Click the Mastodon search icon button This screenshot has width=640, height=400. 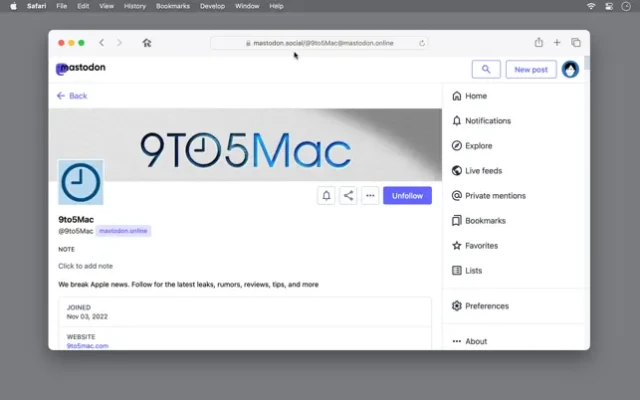coord(486,69)
